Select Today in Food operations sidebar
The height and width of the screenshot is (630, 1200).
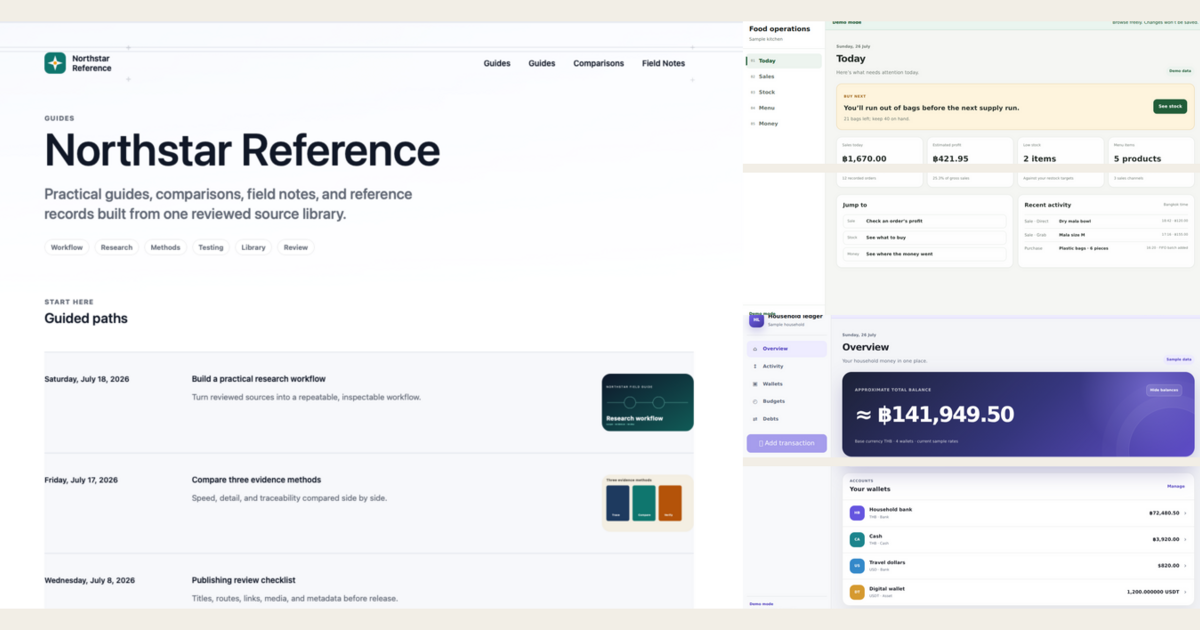[x=784, y=61]
